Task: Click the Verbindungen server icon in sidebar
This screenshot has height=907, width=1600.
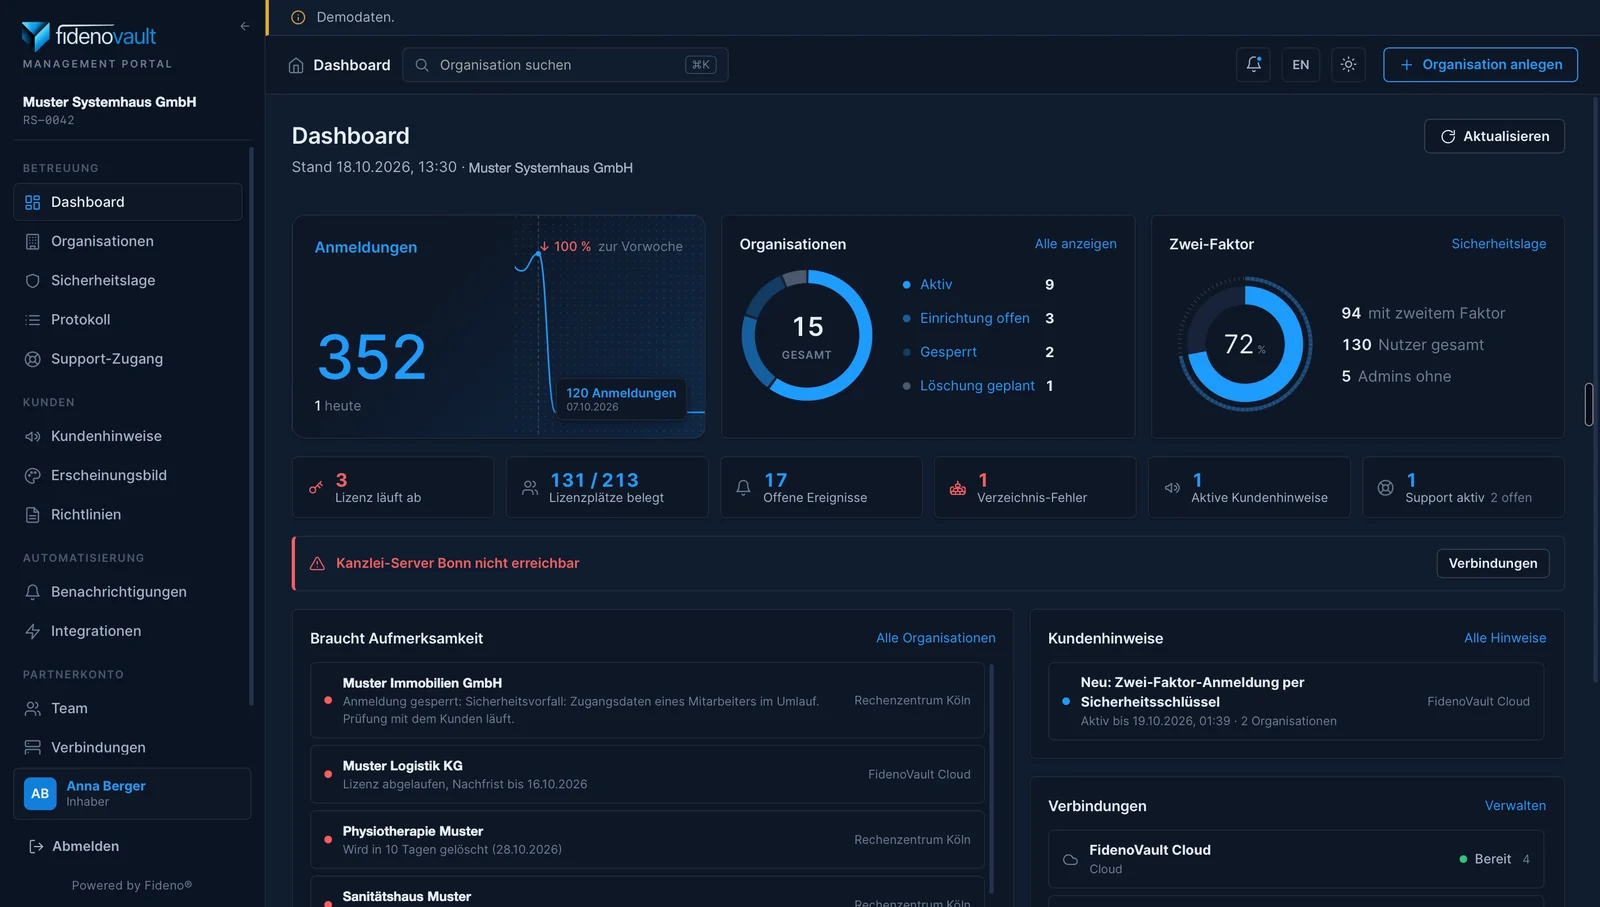Action: tap(32, 747)
